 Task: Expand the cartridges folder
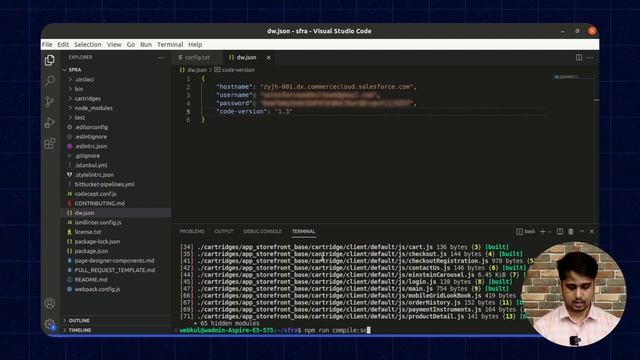click(x=116, y=98)
